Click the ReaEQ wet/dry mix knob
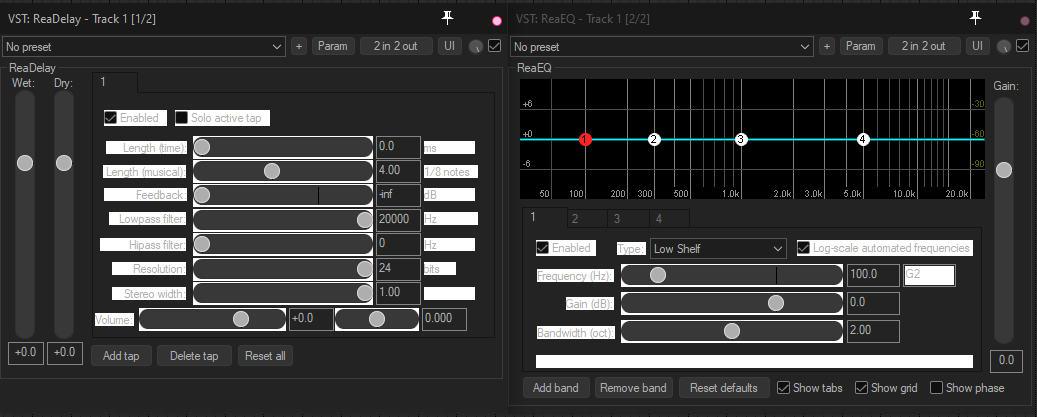This screenshot has width=1037, height=417. click(x=1004, y=47)
